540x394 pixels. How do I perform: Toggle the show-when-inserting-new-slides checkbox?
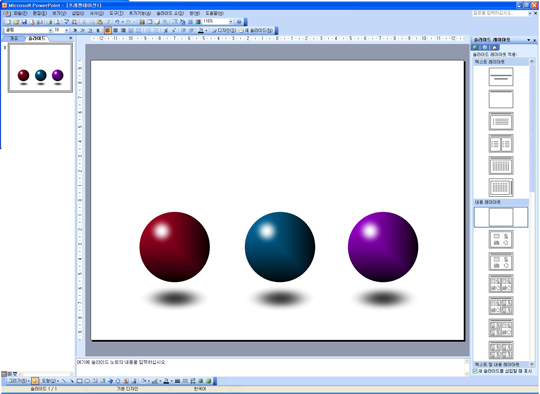475,371
